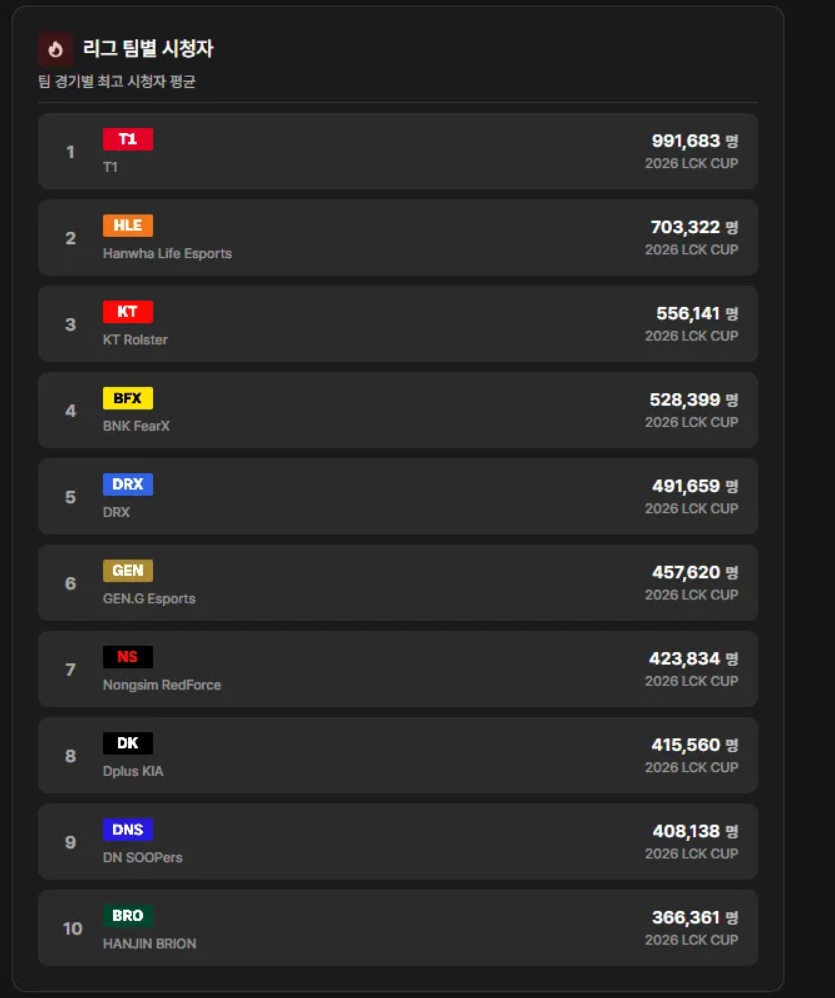Select the Dplus KIA team name
This screenshot has height=998, width=835.
(133, 771)
